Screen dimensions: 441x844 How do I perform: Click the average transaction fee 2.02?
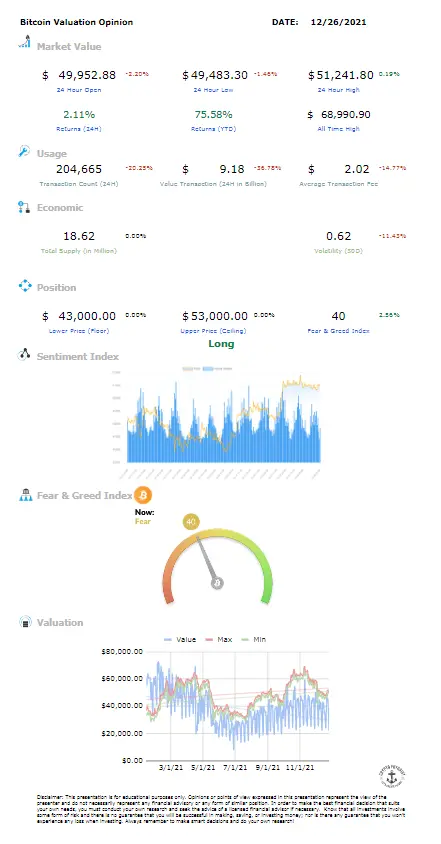tap(357, 169)
